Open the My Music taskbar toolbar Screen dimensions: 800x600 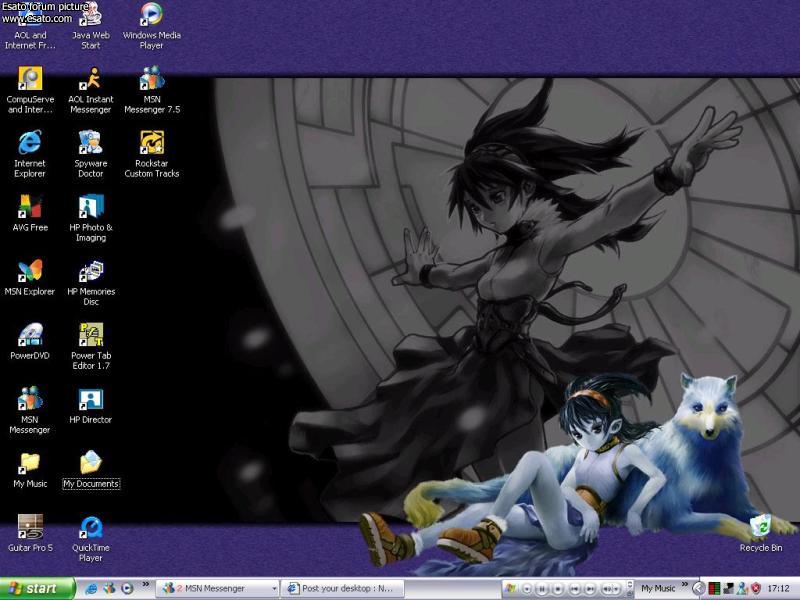pos(658,588)
